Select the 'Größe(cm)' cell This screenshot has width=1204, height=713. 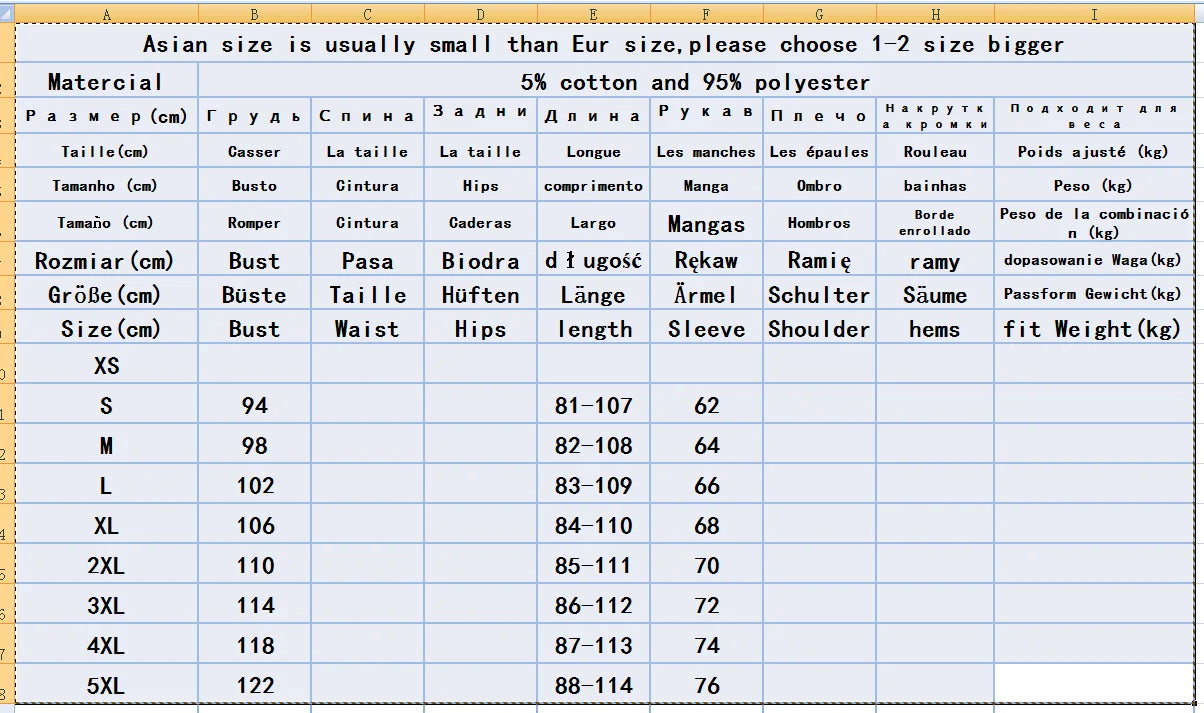pyautogui.click(x=105, y=295)
